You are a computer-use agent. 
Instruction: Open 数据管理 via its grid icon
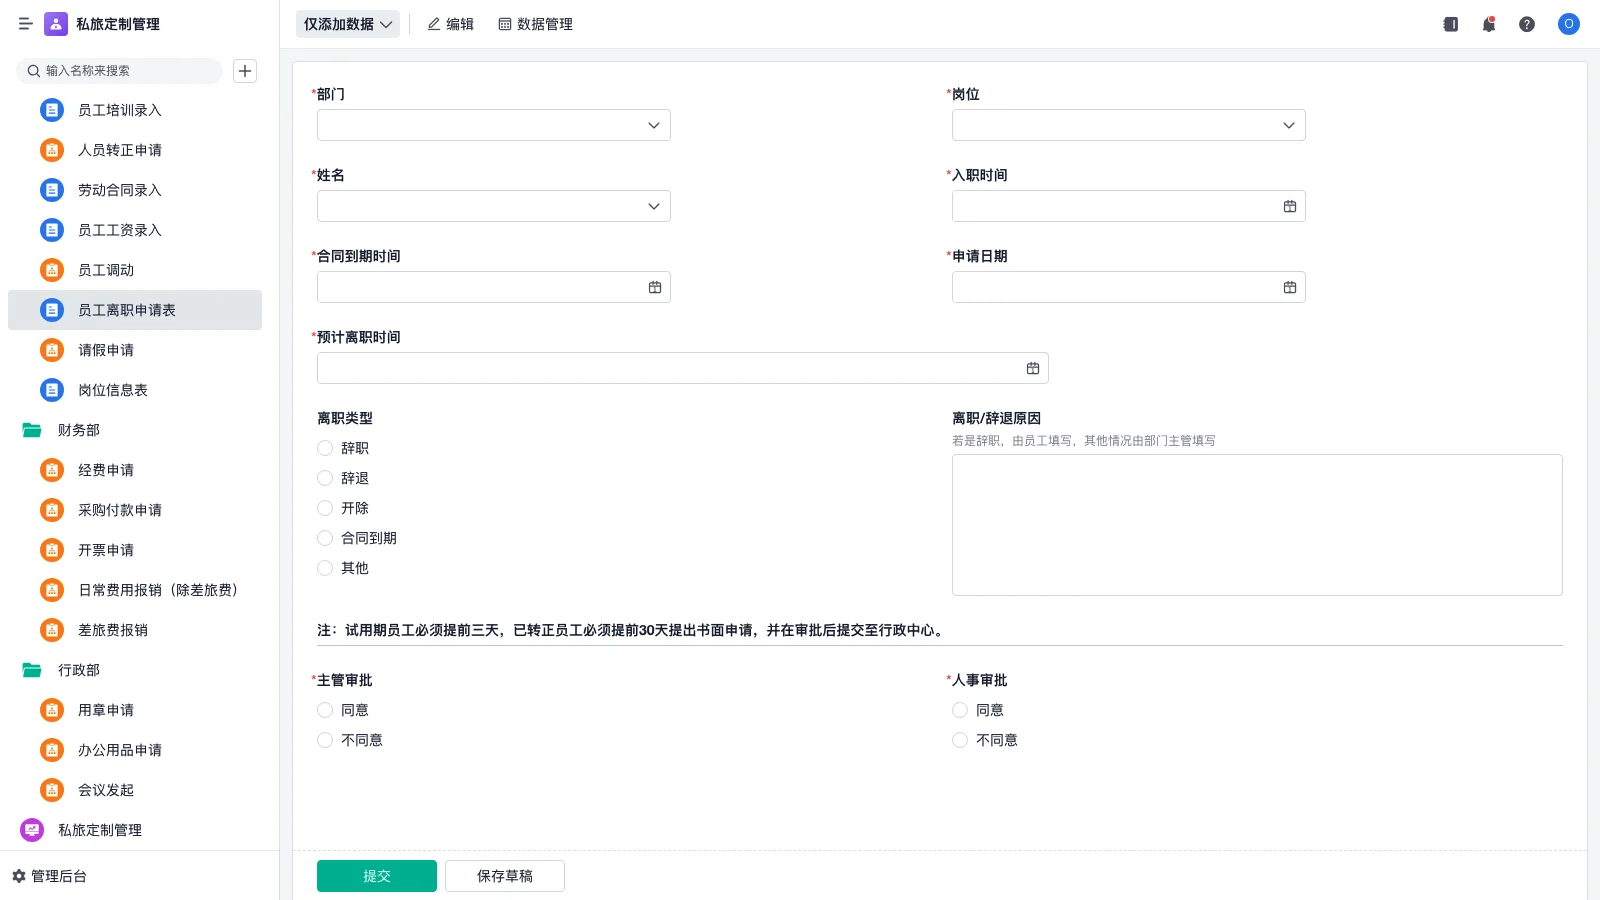point(535,24)
